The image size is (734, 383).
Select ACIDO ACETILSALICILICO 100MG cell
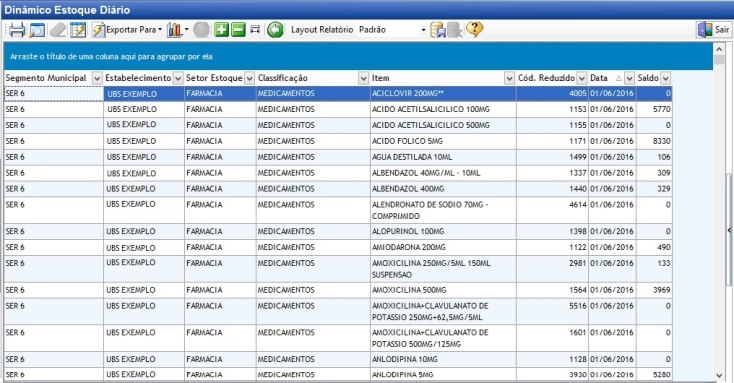[443, 110]
